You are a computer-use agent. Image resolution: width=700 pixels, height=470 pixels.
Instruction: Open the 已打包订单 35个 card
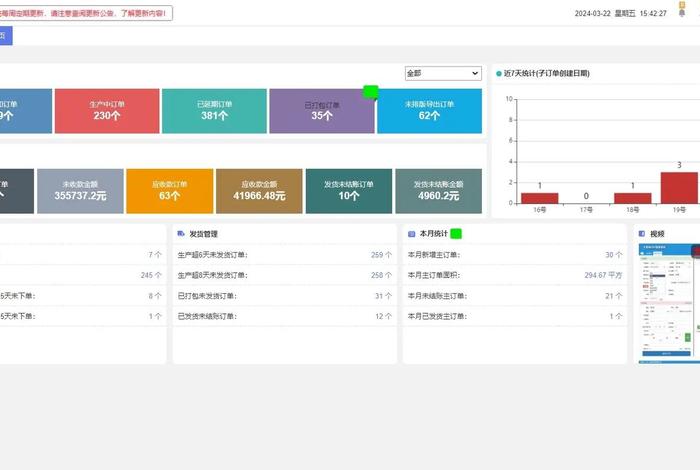pyautogui.click(x=321, y=111)
